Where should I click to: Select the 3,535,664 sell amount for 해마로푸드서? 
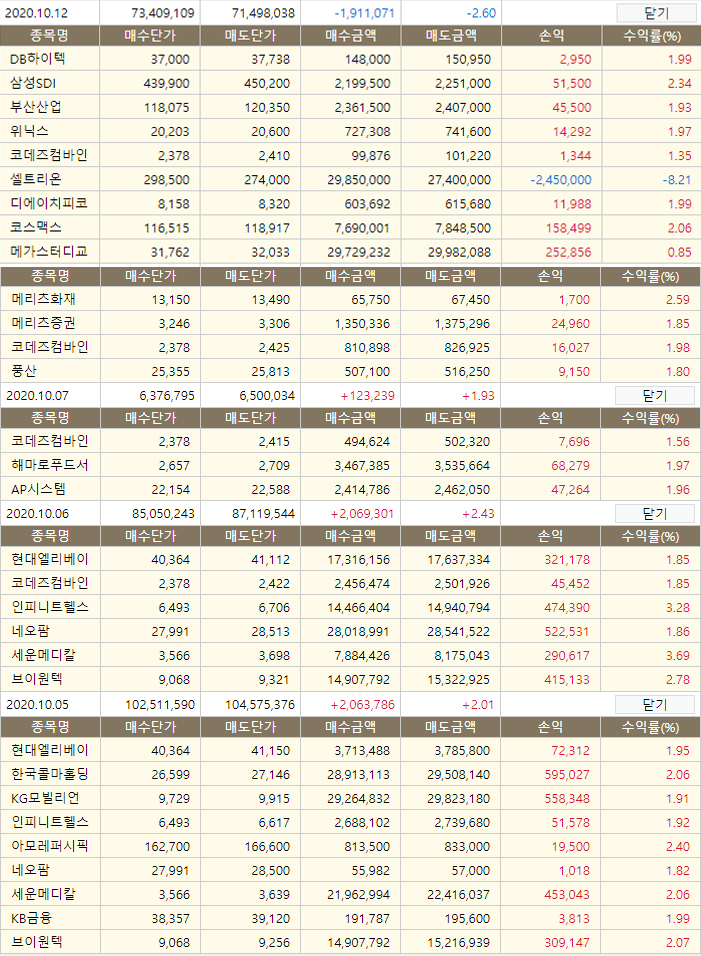462,466
